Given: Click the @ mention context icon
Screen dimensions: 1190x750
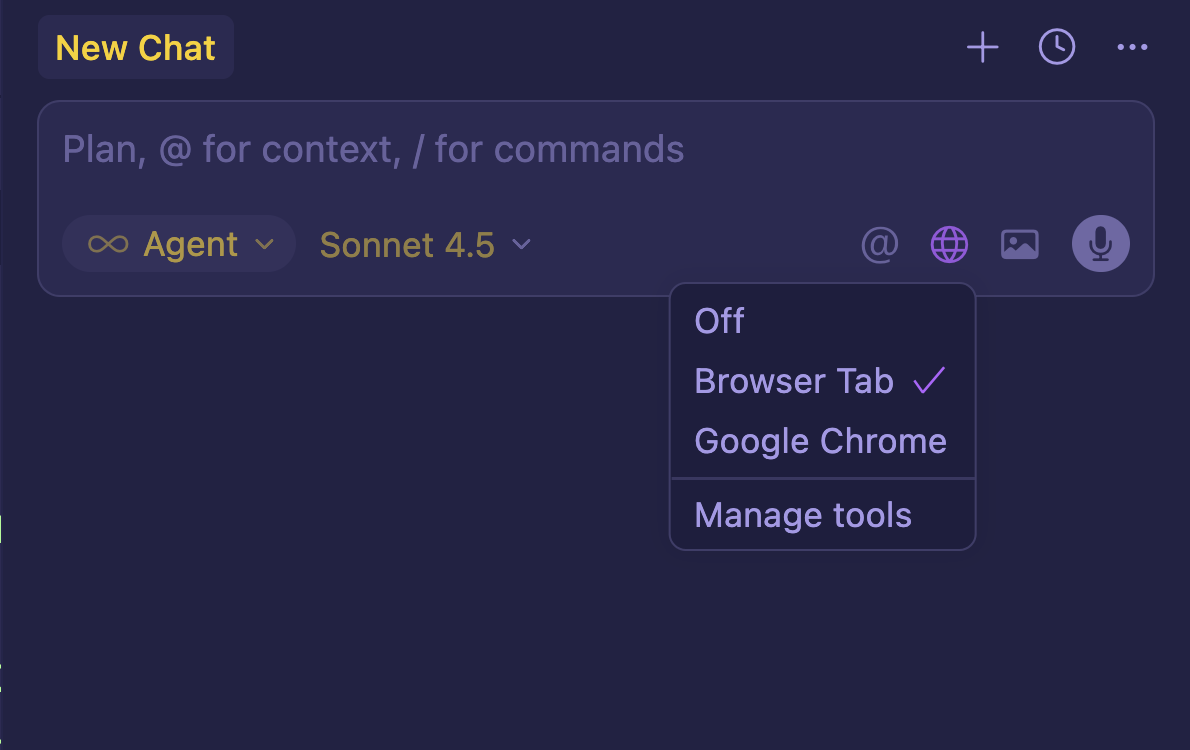Looking at the screenshot, I should point(879,244).
